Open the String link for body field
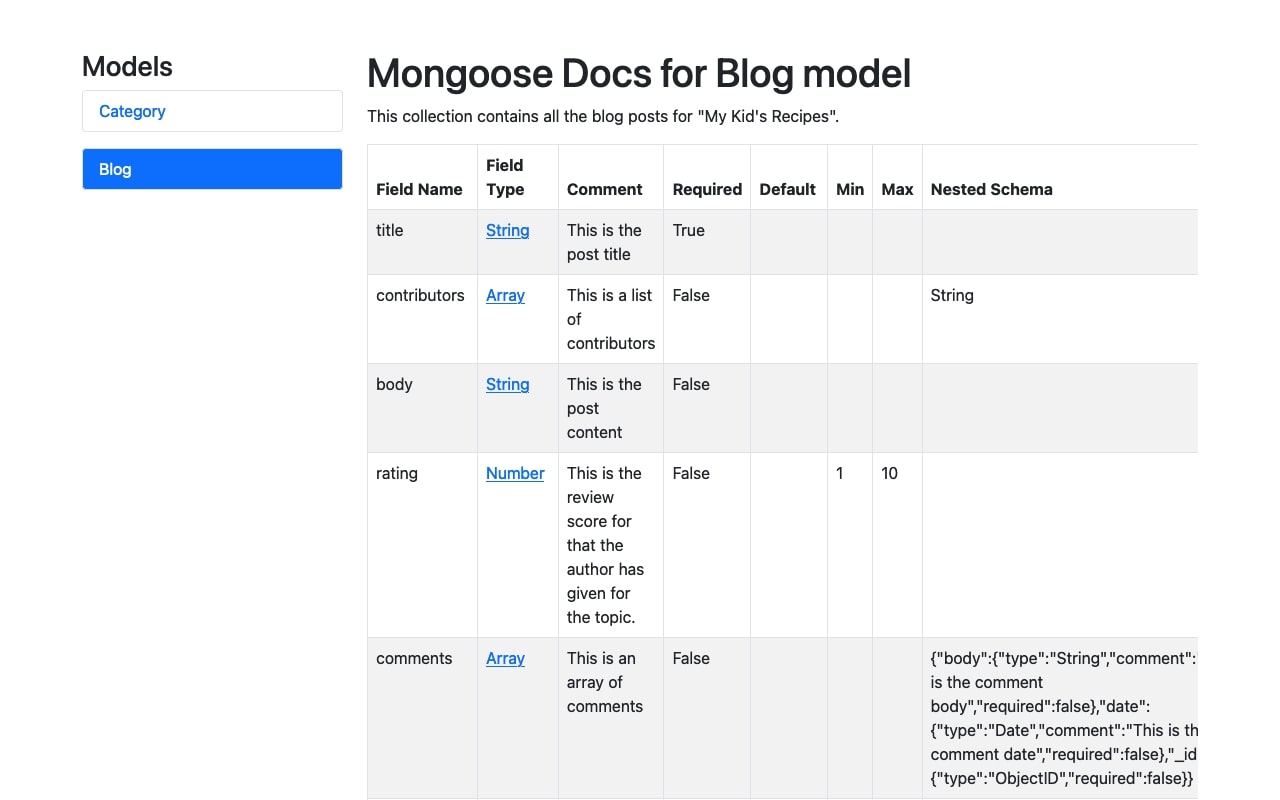This screenshot has height=800, width=1280. click(x=507, y=384)
